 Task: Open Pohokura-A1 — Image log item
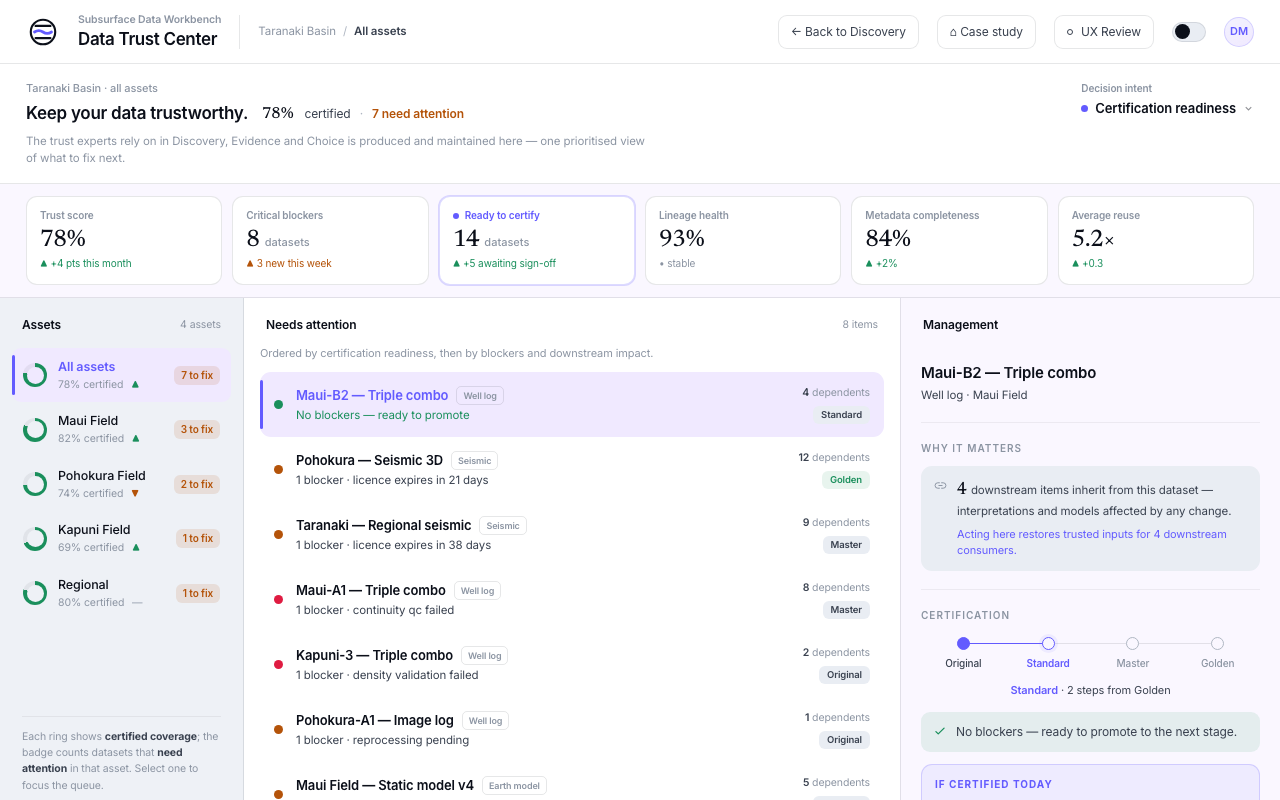tap(572, 729)
